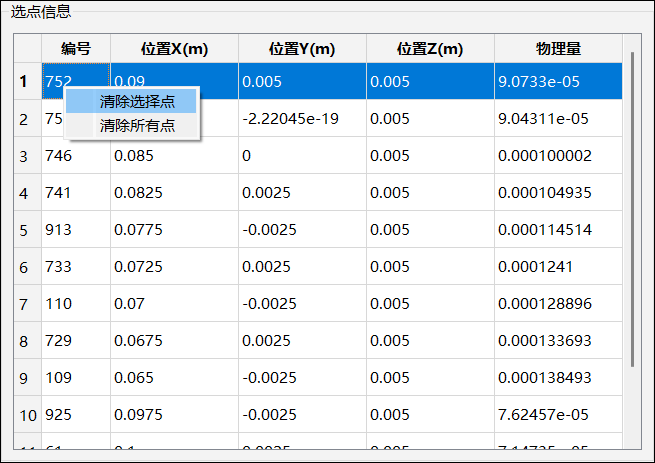Screen dimensions: 655x463
Task: Click physical value 0.000104935 cell
Action: coord(558,193)
